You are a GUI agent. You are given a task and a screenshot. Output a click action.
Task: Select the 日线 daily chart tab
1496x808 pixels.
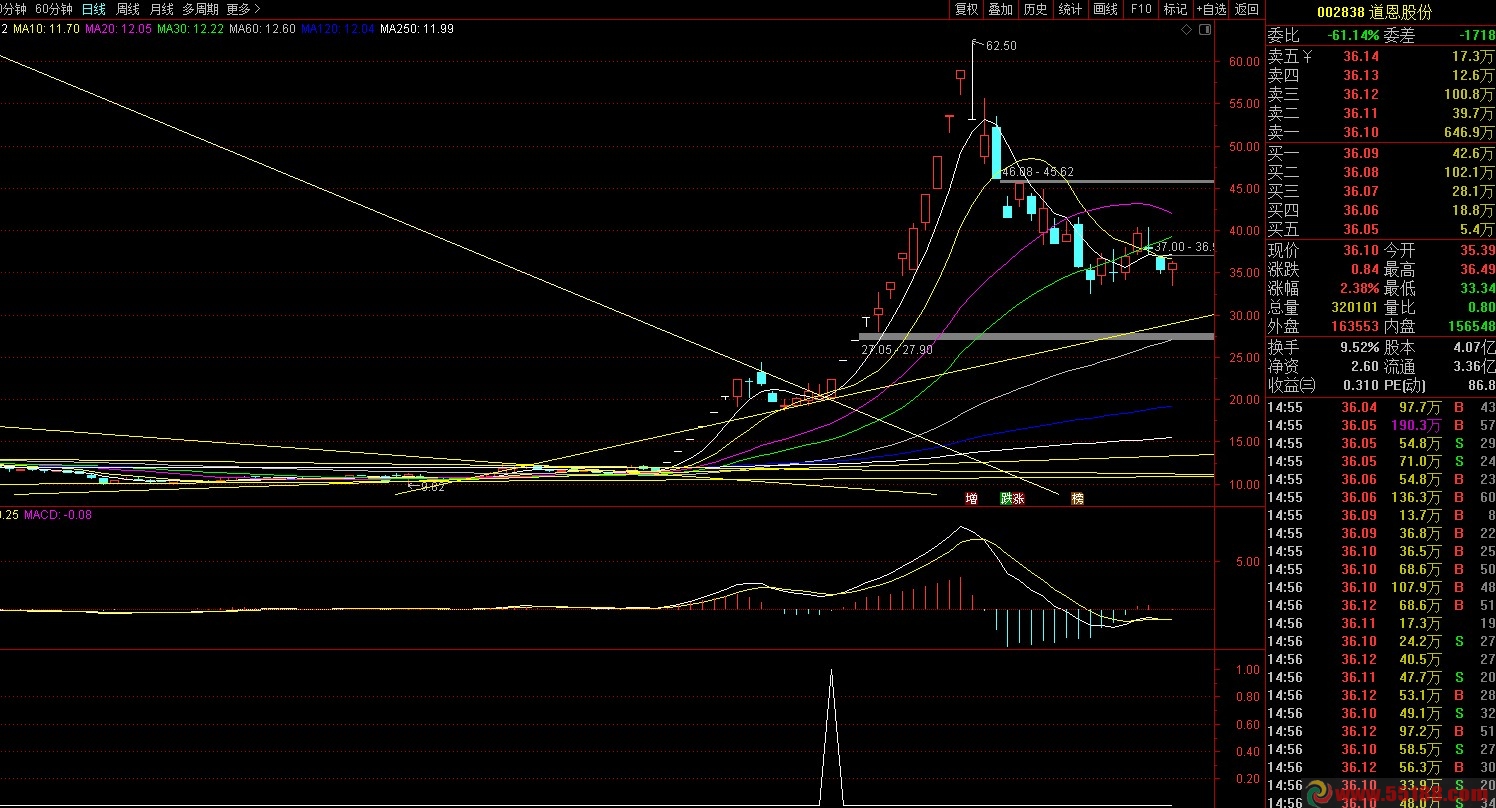click(x=94, y=9)
